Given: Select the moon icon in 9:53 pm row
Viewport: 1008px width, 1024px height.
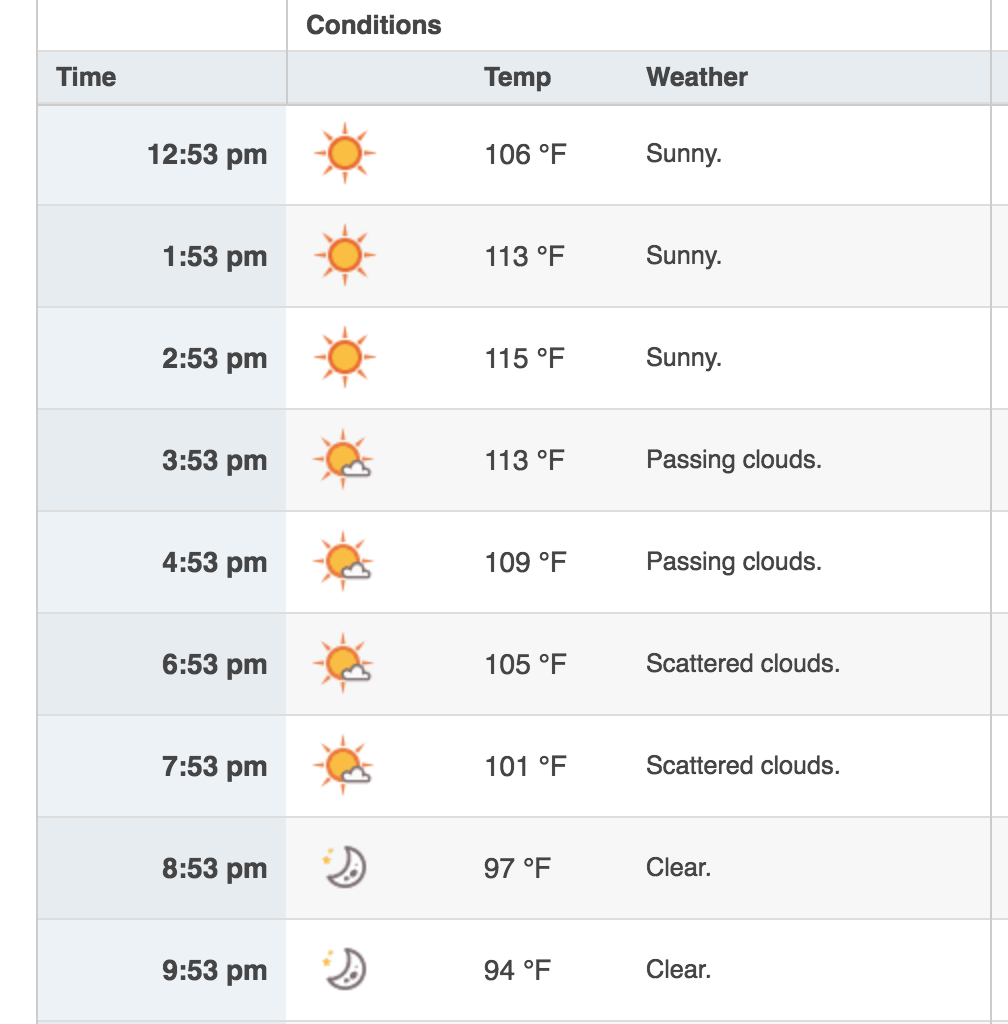Looking at the screenshot, I should pos(345,968).
